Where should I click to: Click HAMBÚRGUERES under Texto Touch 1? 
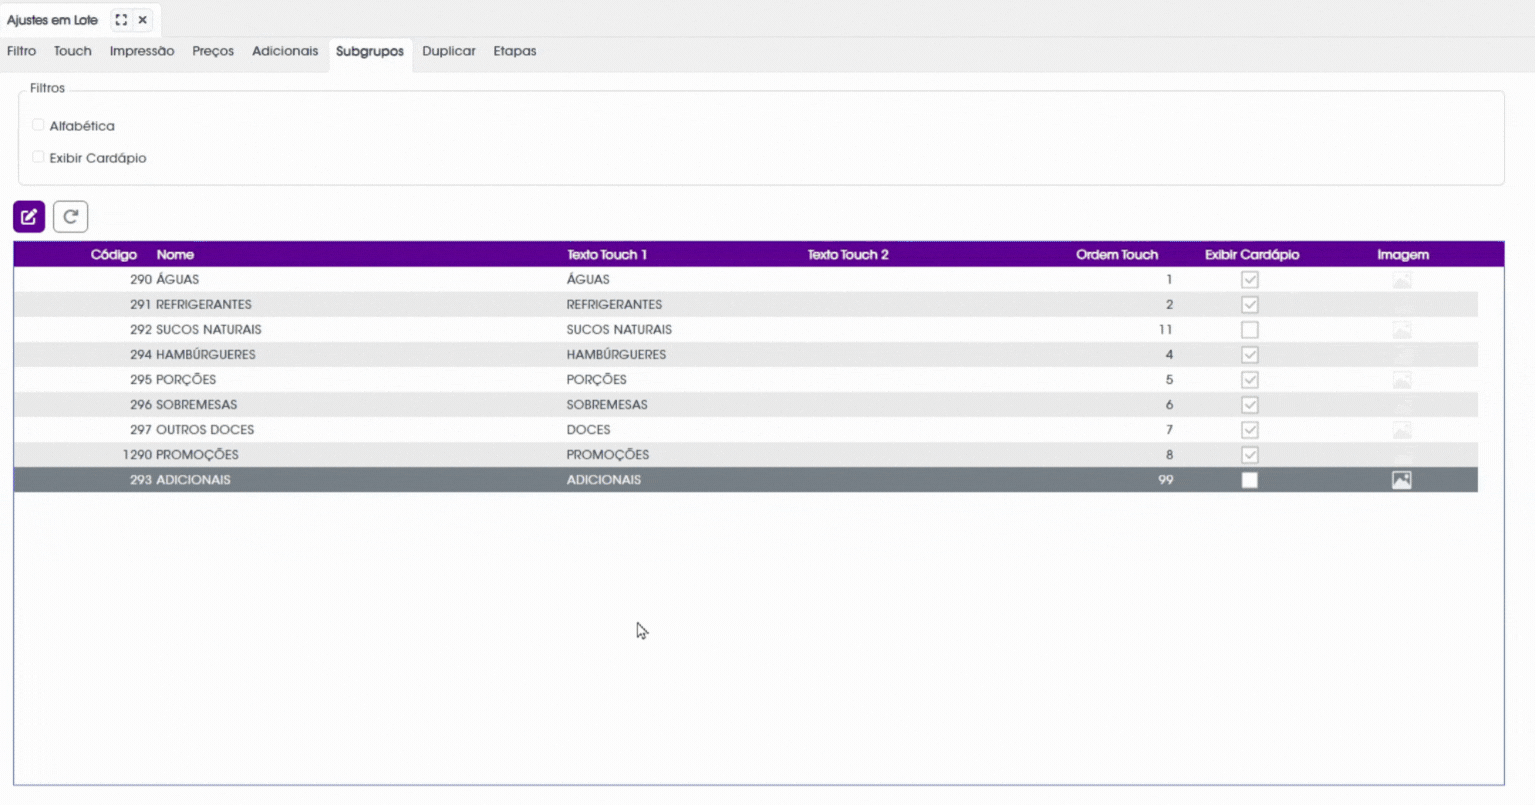click(x=616, y=355)
